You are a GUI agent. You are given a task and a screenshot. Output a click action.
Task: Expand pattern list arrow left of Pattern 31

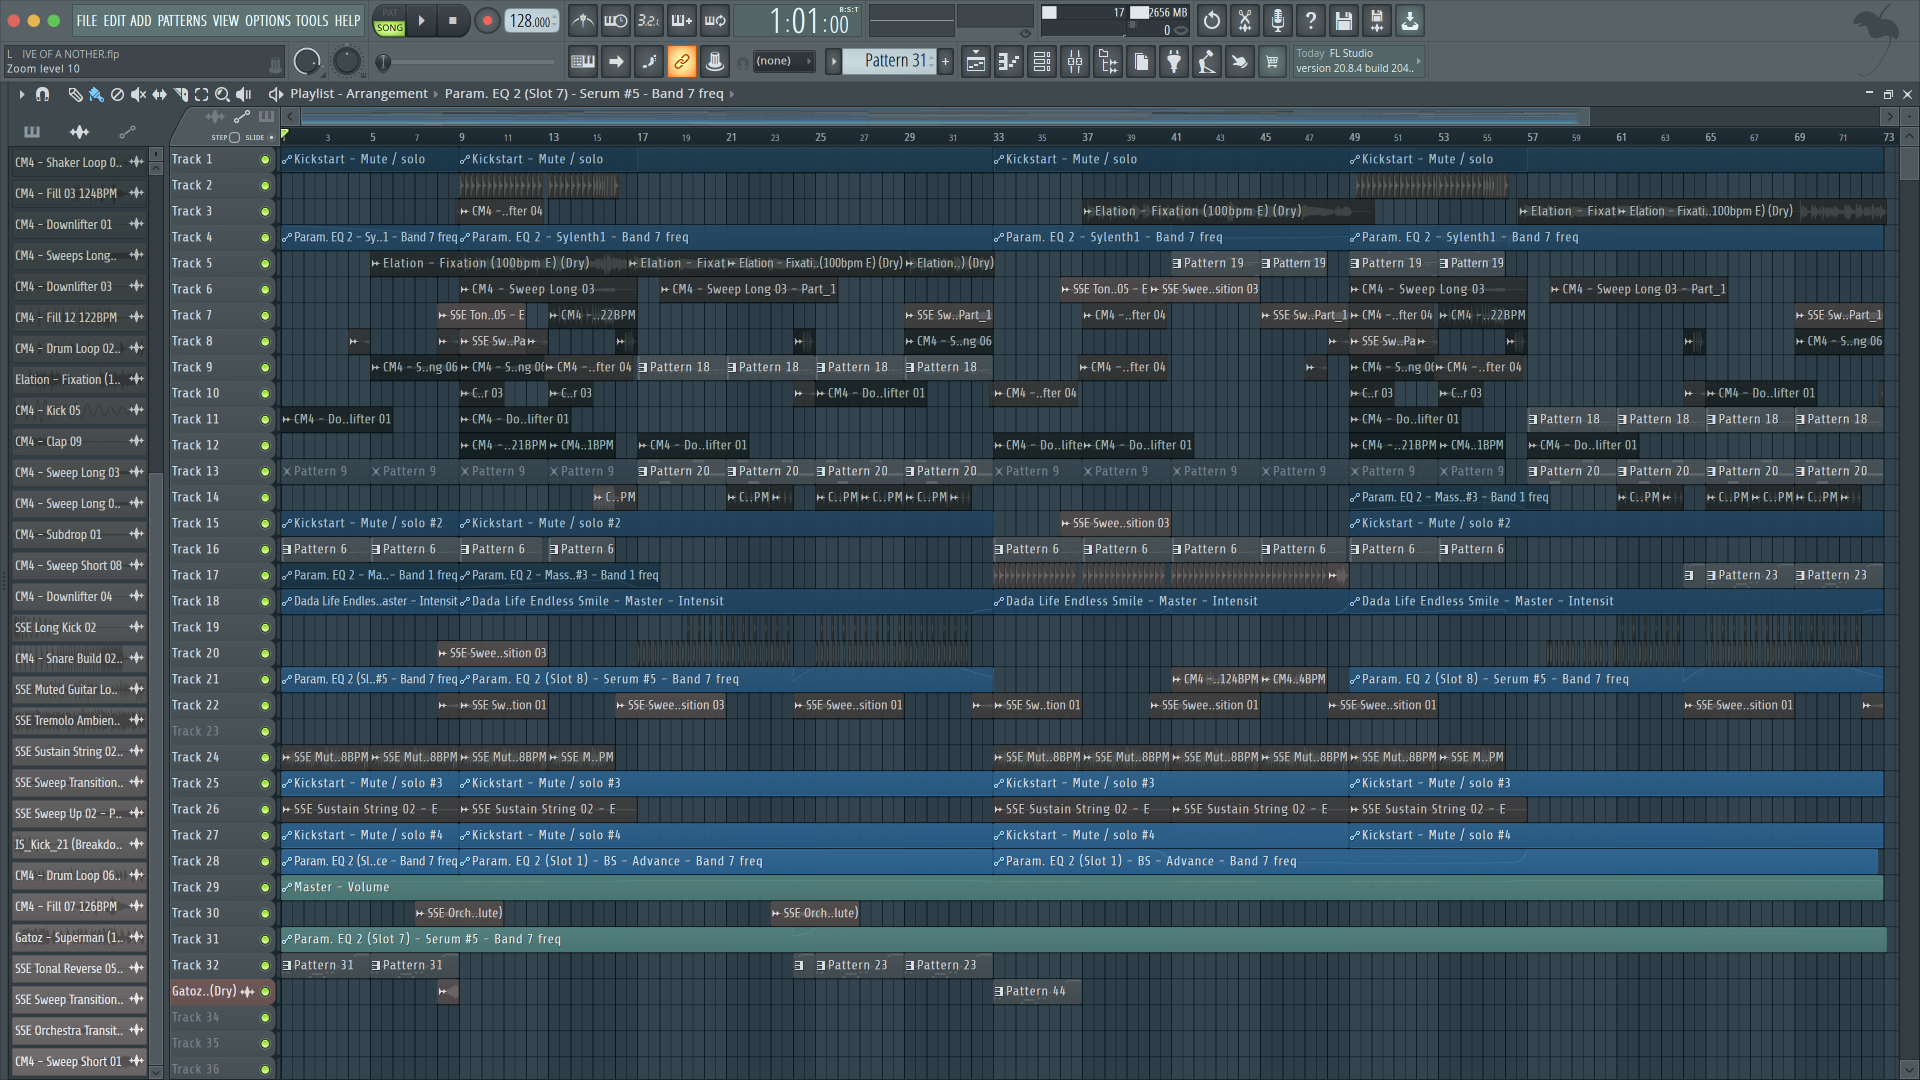(x=833, y=62)
